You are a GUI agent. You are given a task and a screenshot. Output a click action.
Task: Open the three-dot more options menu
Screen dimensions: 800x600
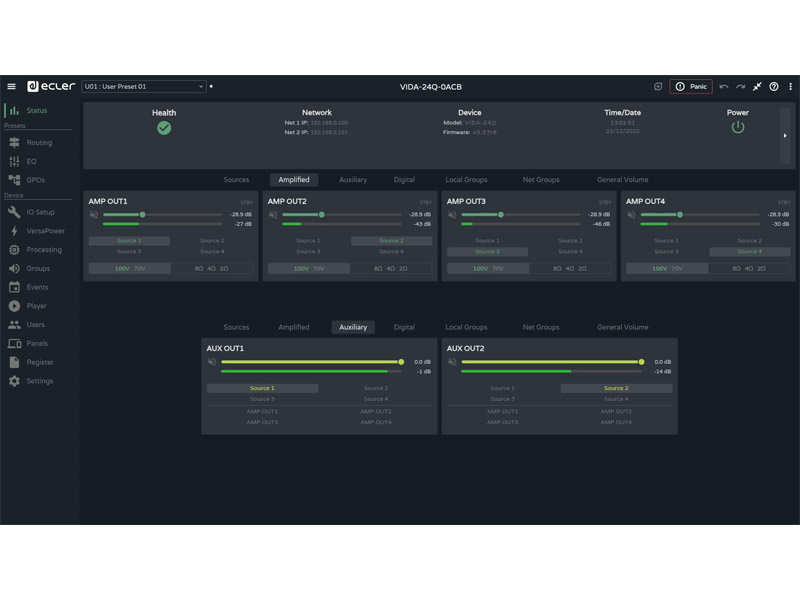tap(790, 87)
